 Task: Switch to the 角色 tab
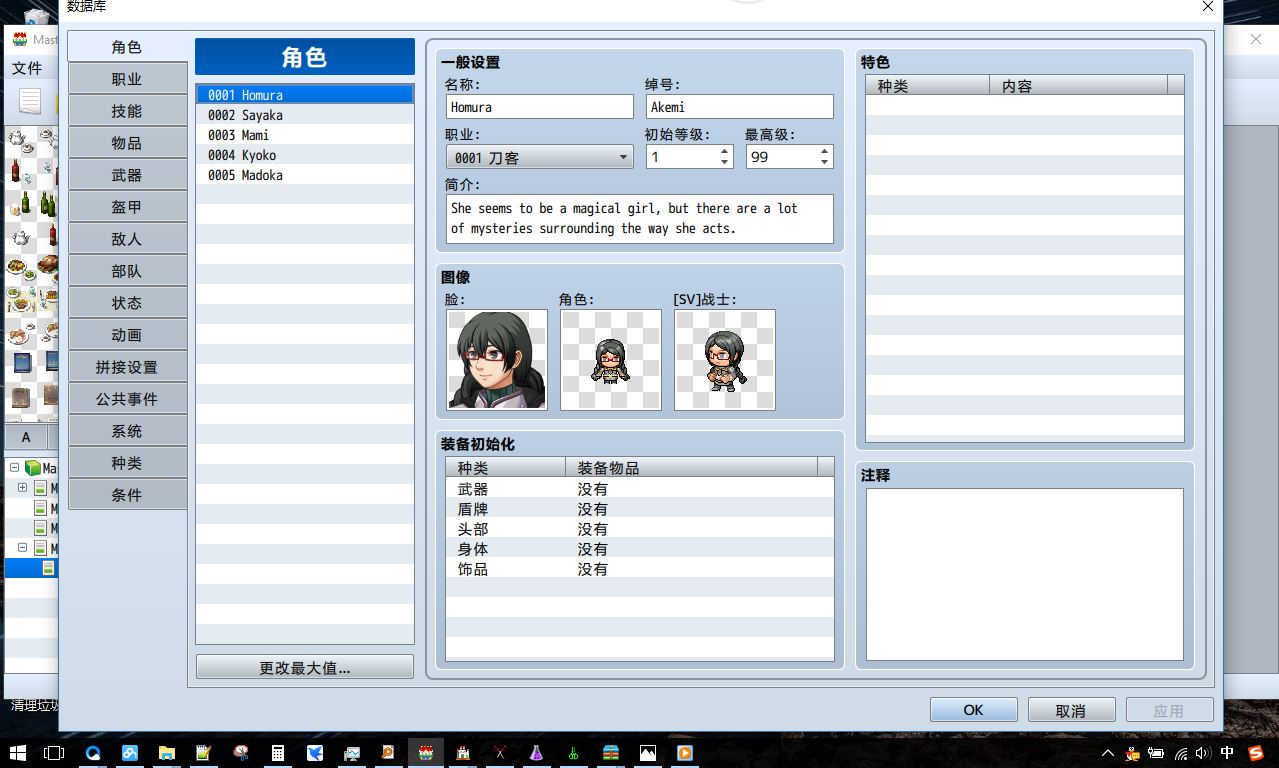pyautogui.click(x=127, y=47)
